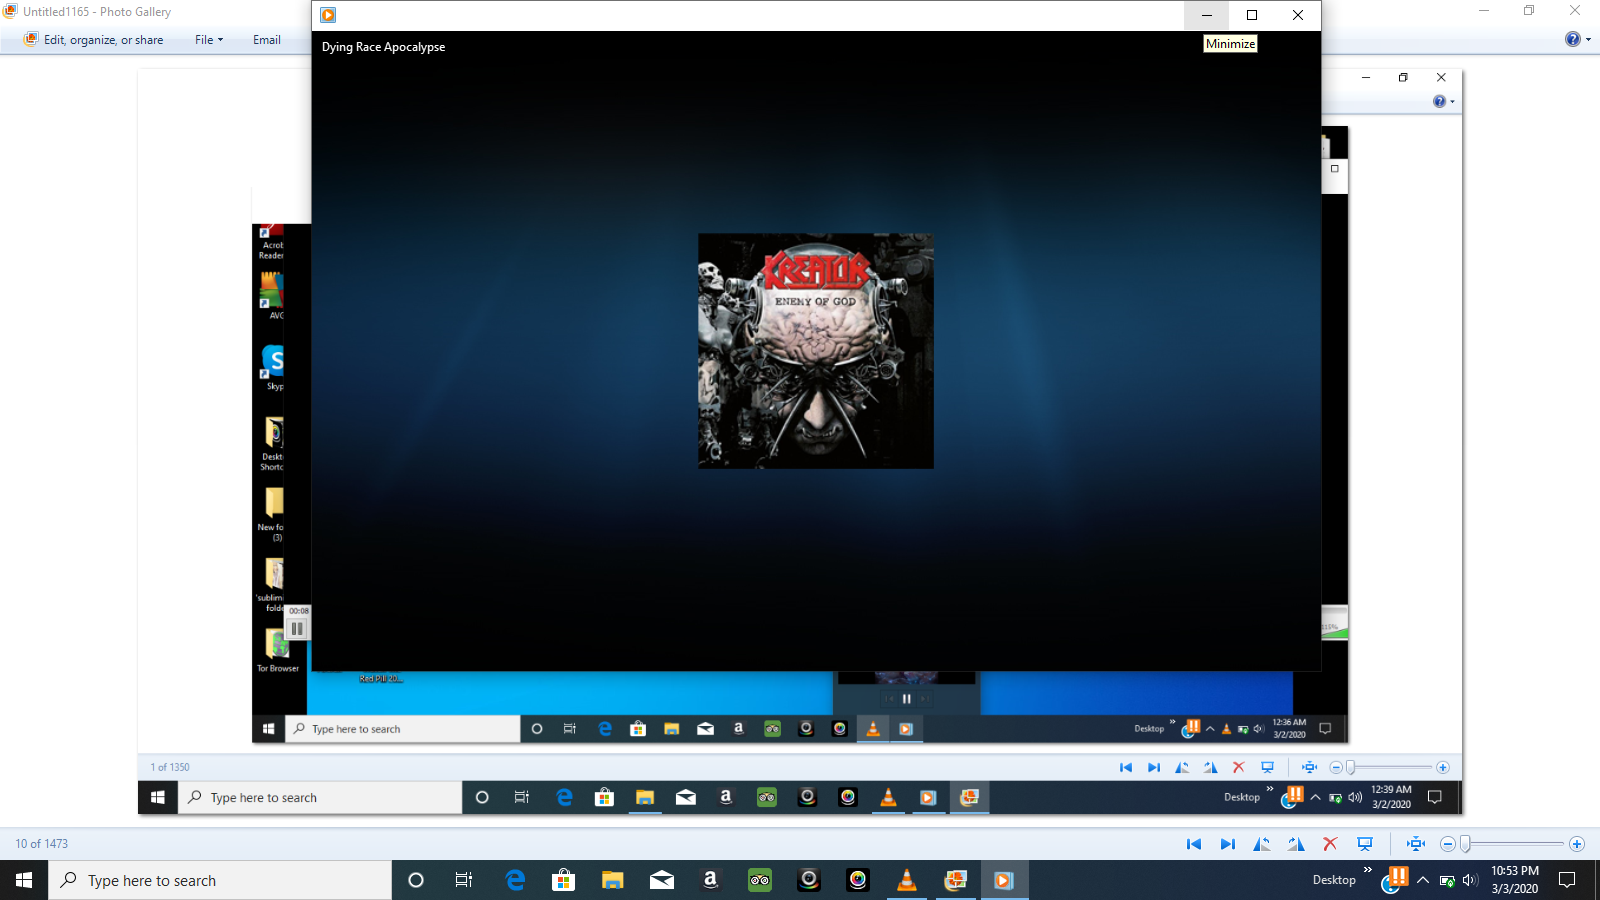Image resolution: width=1600 pixels, height=900 pixels.
Task: Open the Action Center notifications
Action: pyautogui.click(x=1568, y=880)
